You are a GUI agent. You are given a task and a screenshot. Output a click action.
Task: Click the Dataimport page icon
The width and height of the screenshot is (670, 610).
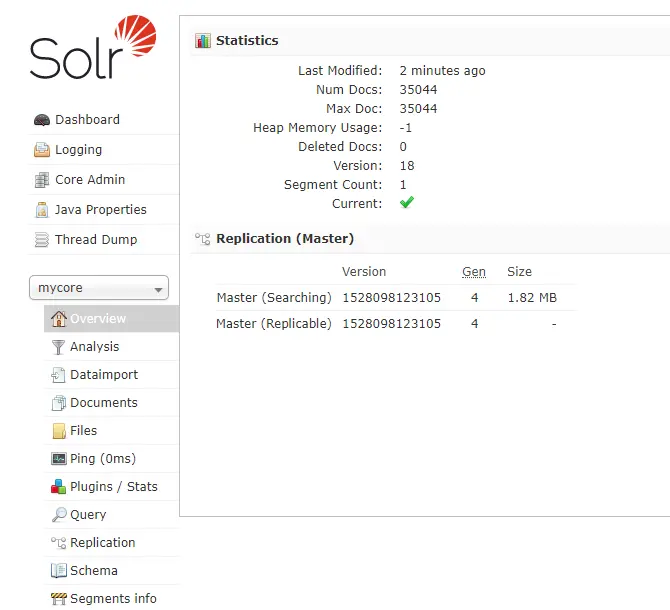pyautogui.click(x=58, y=375)
